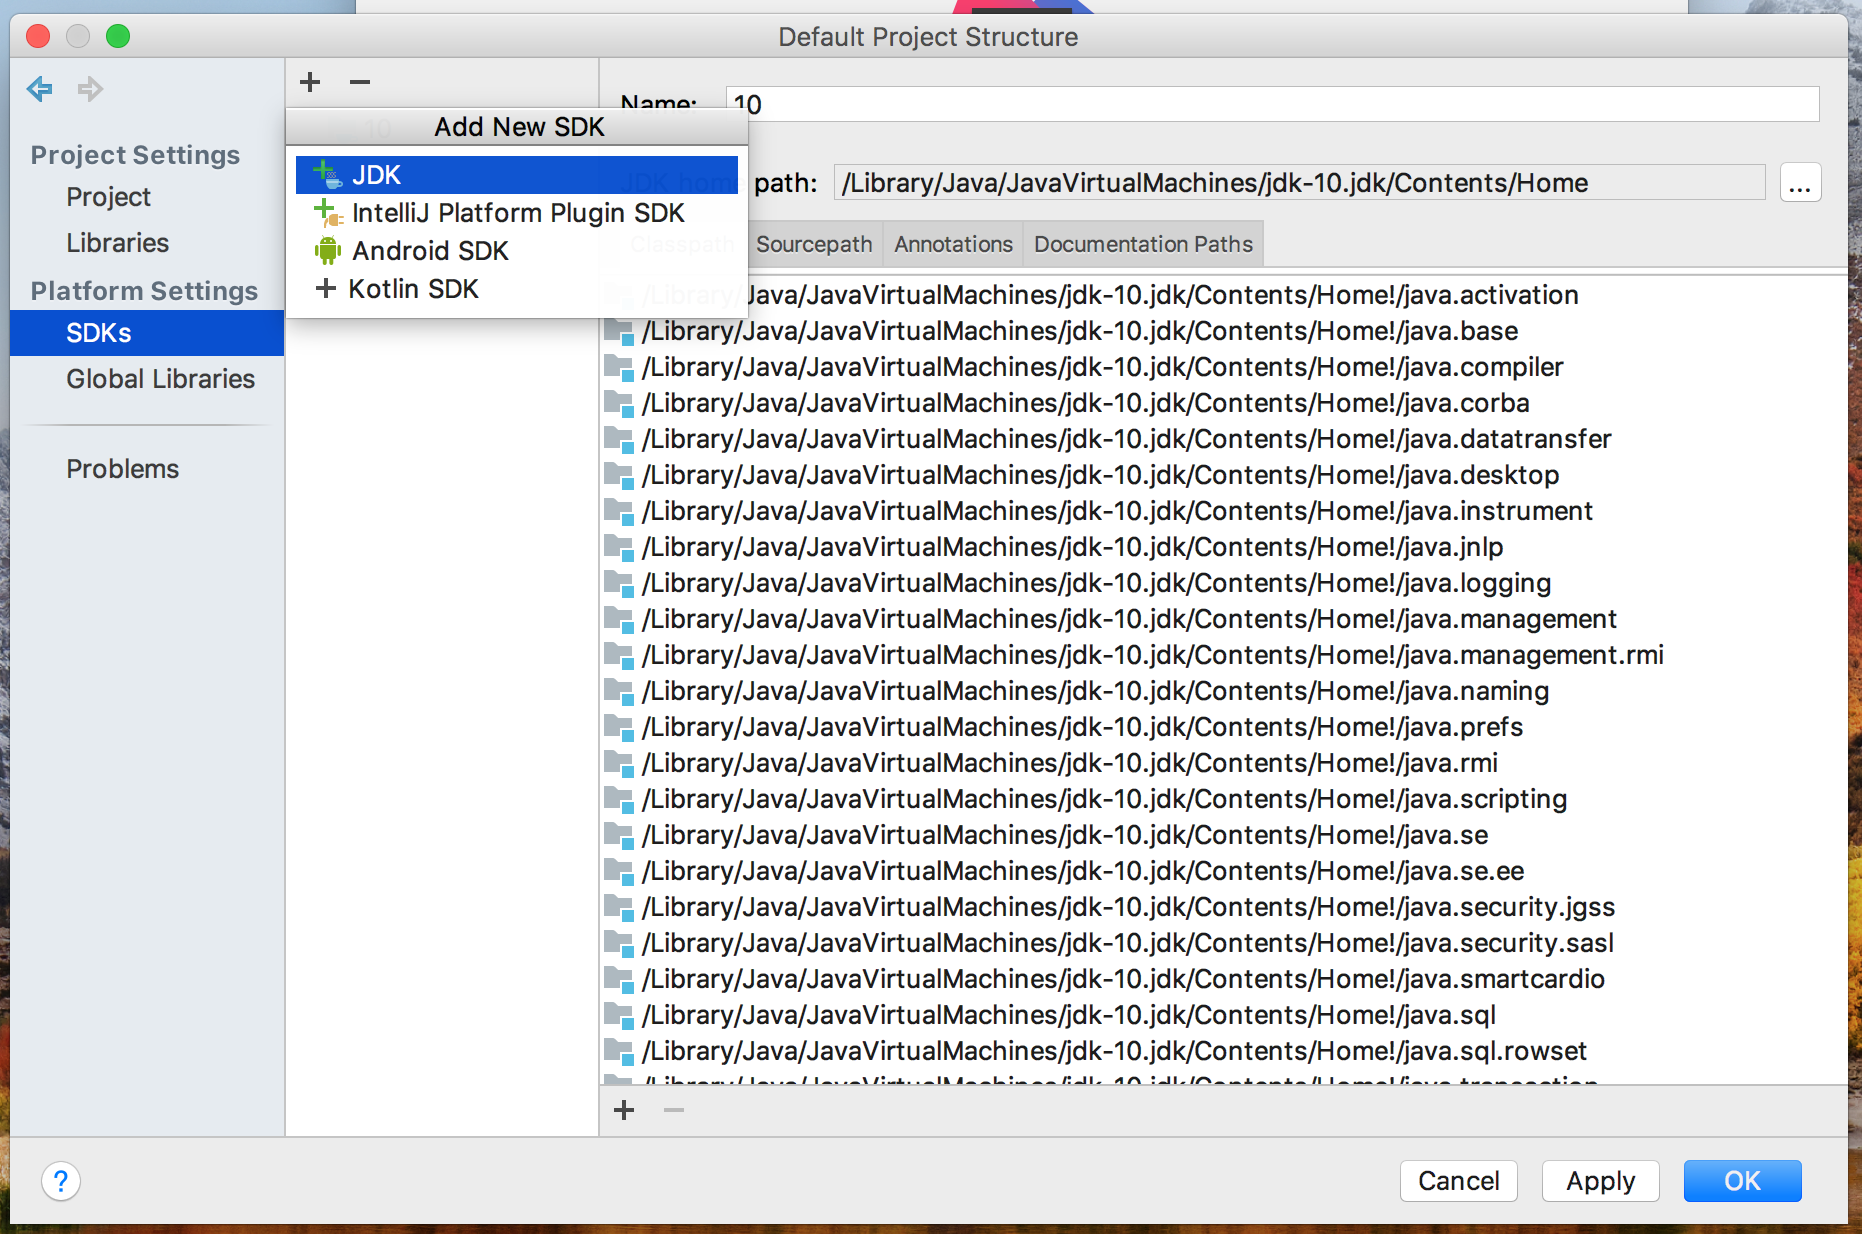Click folder icon of java.base entry
The height and width of the screenshot is (1234, 1862).
pyautogui.click(x=619, y=332)
